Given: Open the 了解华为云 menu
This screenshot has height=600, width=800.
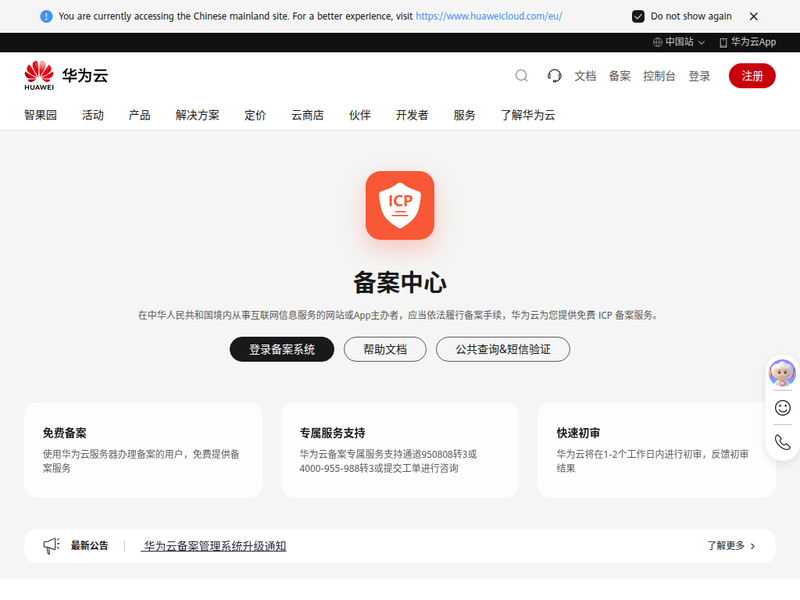Looking at the screenshot, I should coord(528,115).
